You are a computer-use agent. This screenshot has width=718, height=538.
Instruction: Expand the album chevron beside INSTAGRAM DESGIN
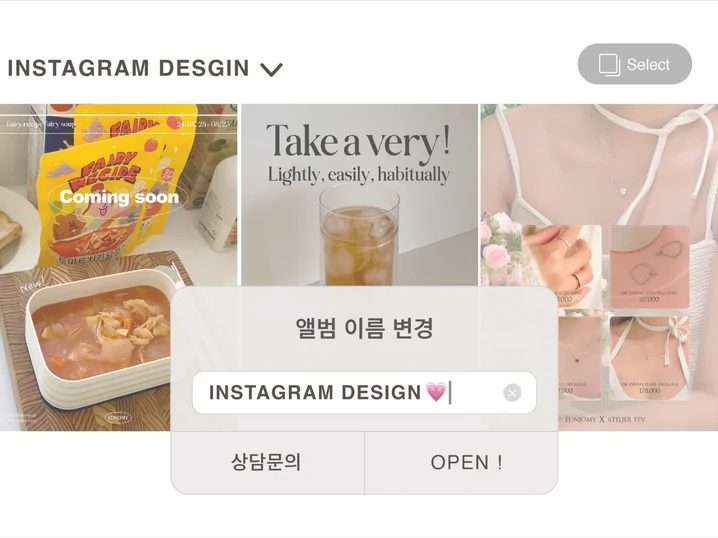point(272,70)
